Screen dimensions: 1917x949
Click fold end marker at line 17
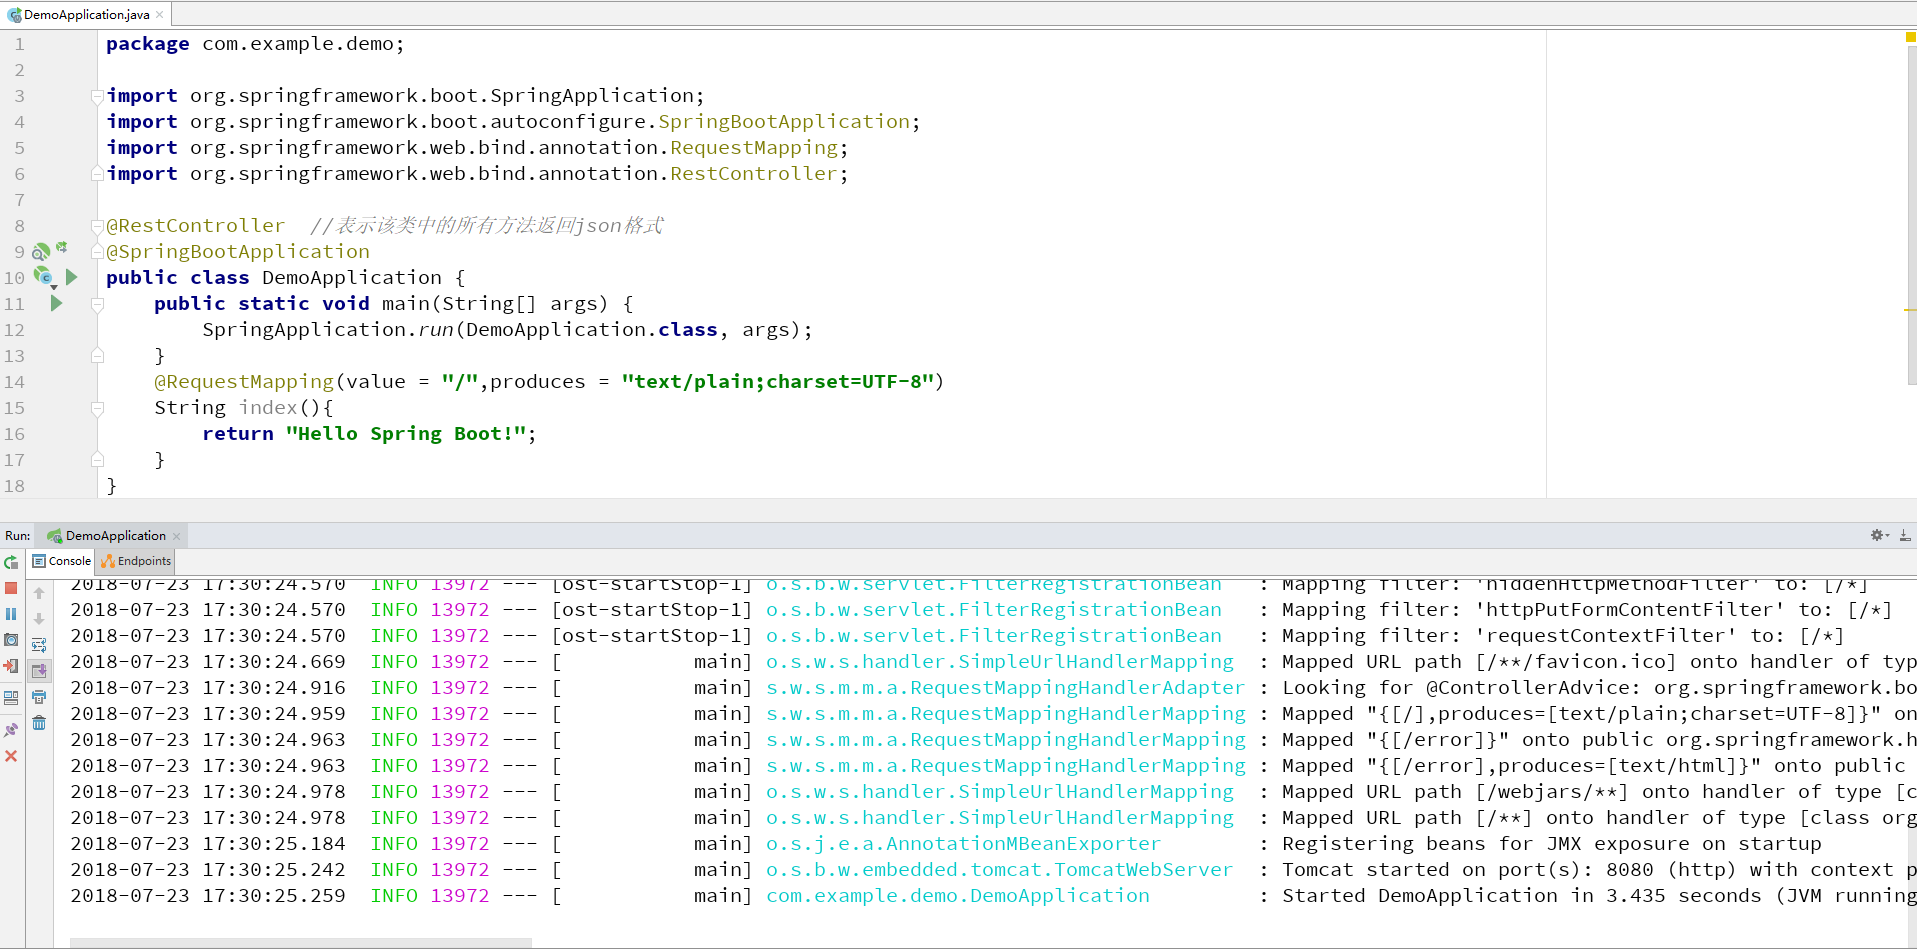tap(97, 460)
